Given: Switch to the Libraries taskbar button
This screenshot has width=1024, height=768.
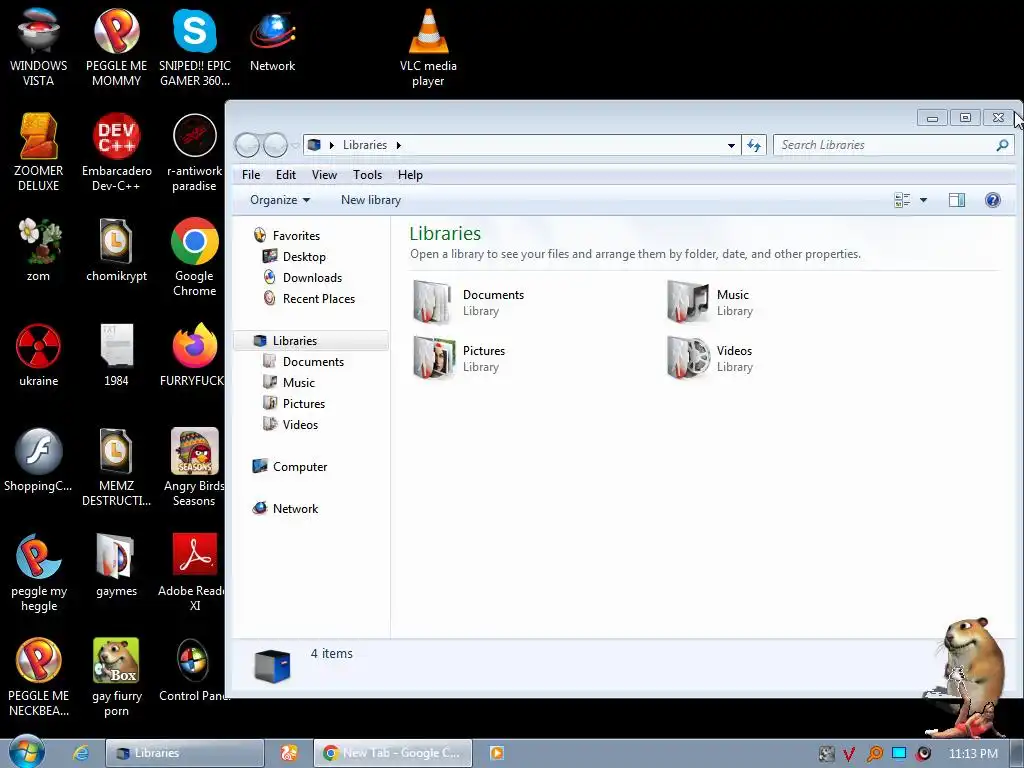Looking at the screenshot, I should (x=185, y=753).
